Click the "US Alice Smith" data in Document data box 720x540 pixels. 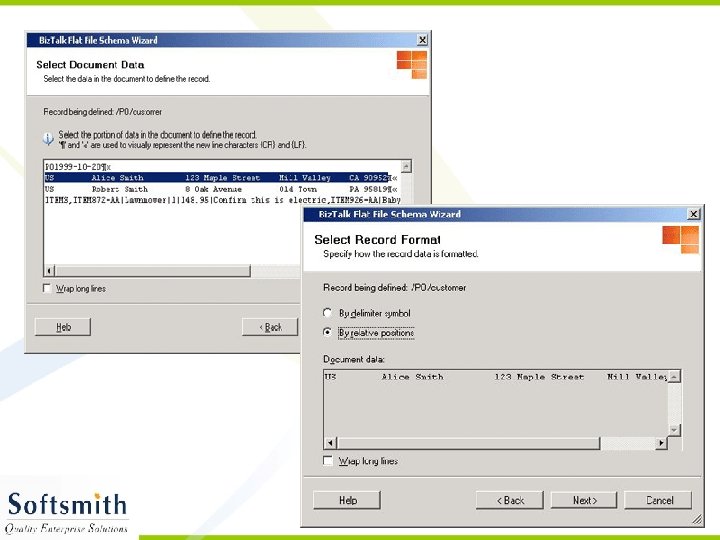pos(495,377)
